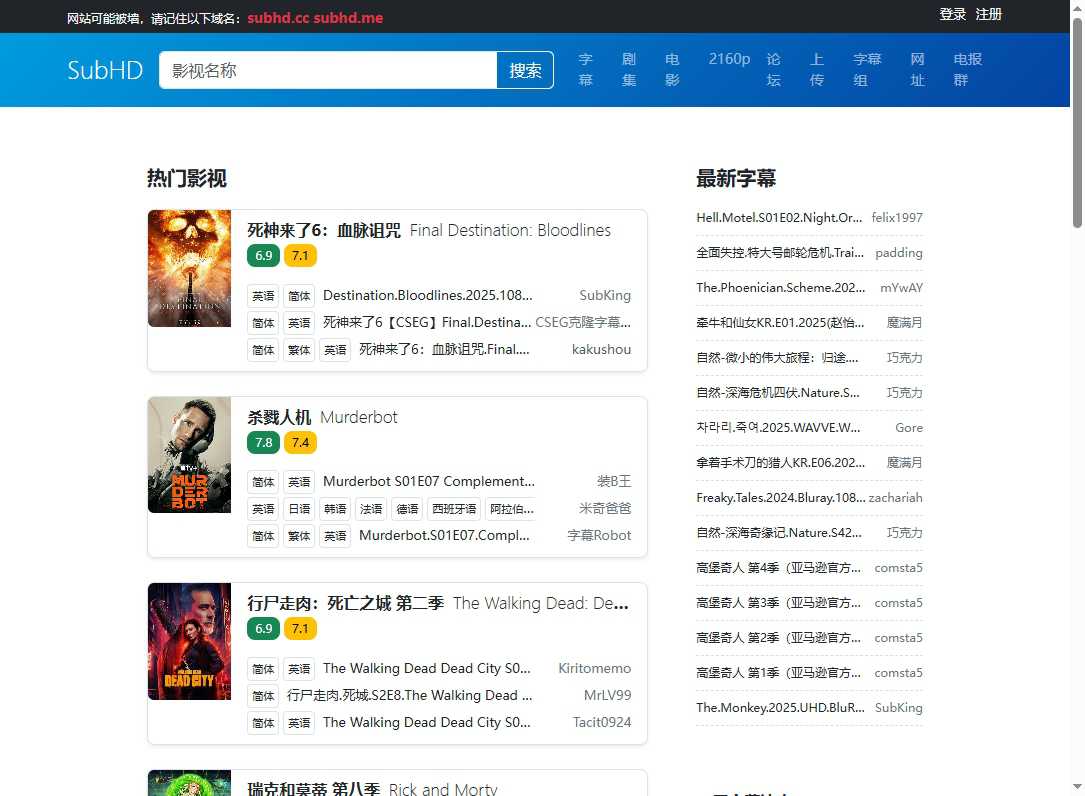The image size is (1085, 796).
Task: Open Hell.Motel.S01E02.Night.Or... latest subtitle
Action: 779,217
